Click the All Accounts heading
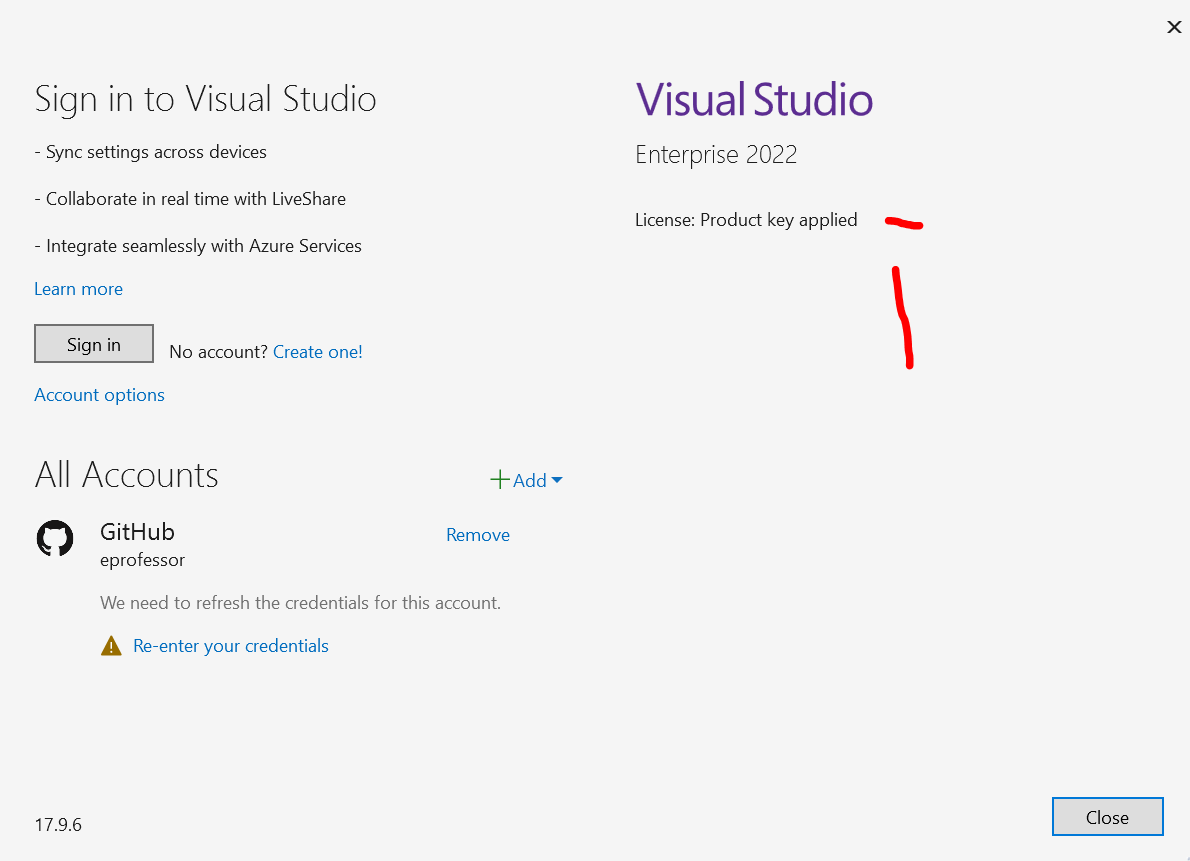The height and width of the screenshot is (861, 1190). point(126,475)
